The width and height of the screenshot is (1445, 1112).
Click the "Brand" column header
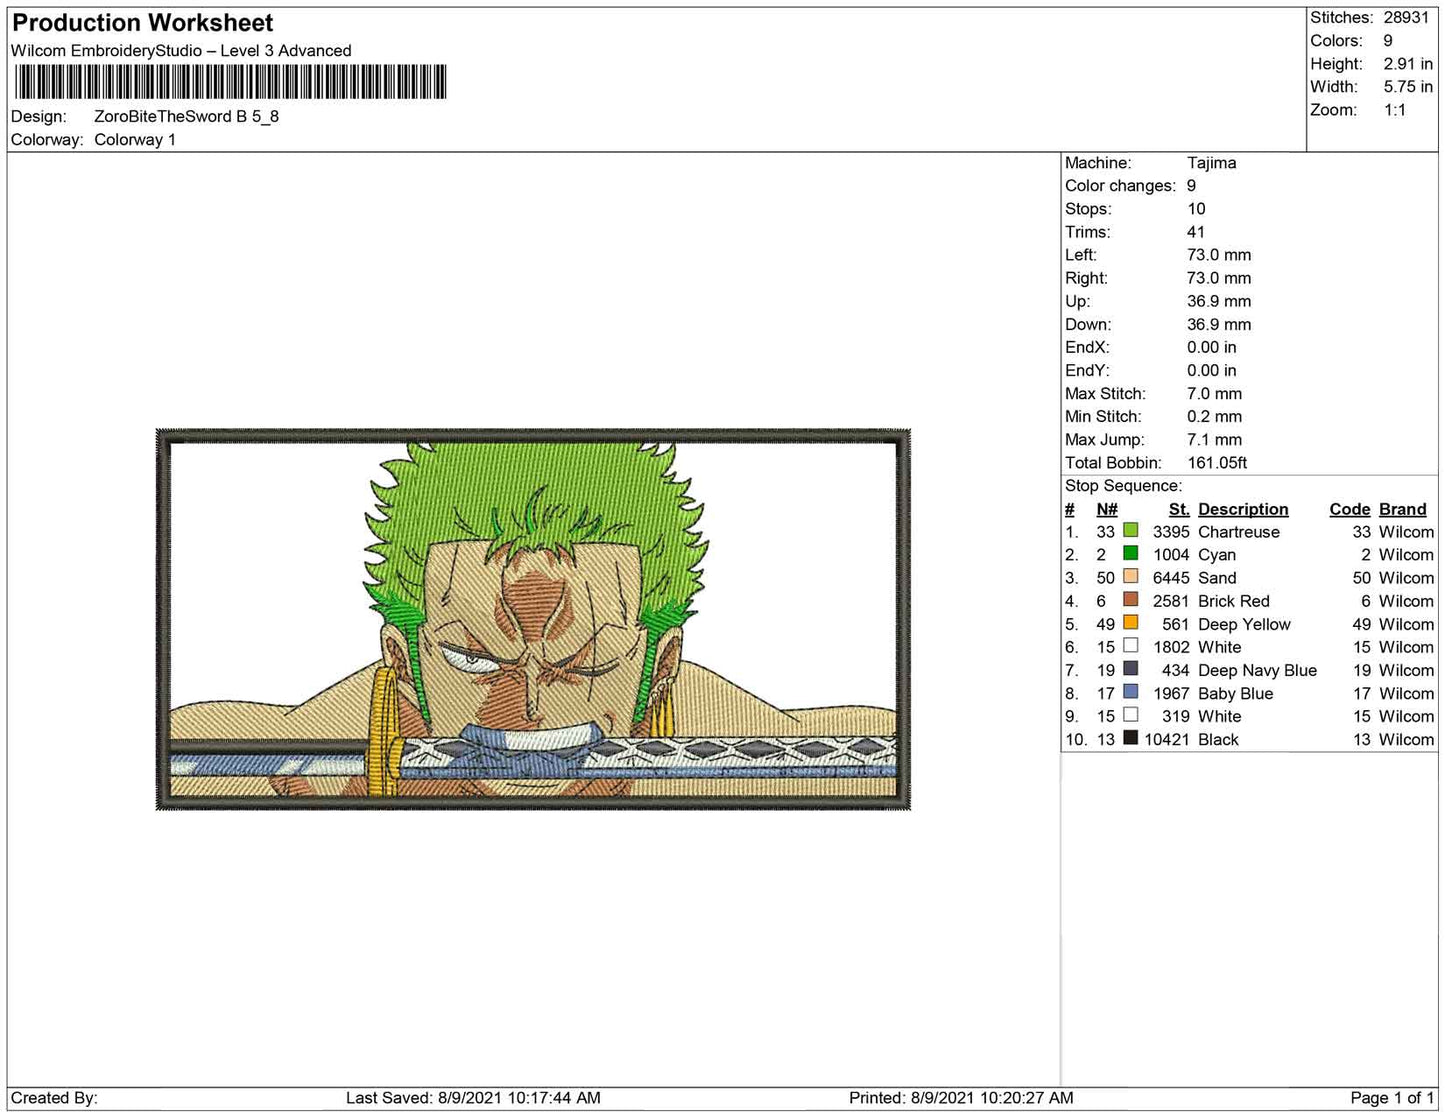click(1403, 509)
